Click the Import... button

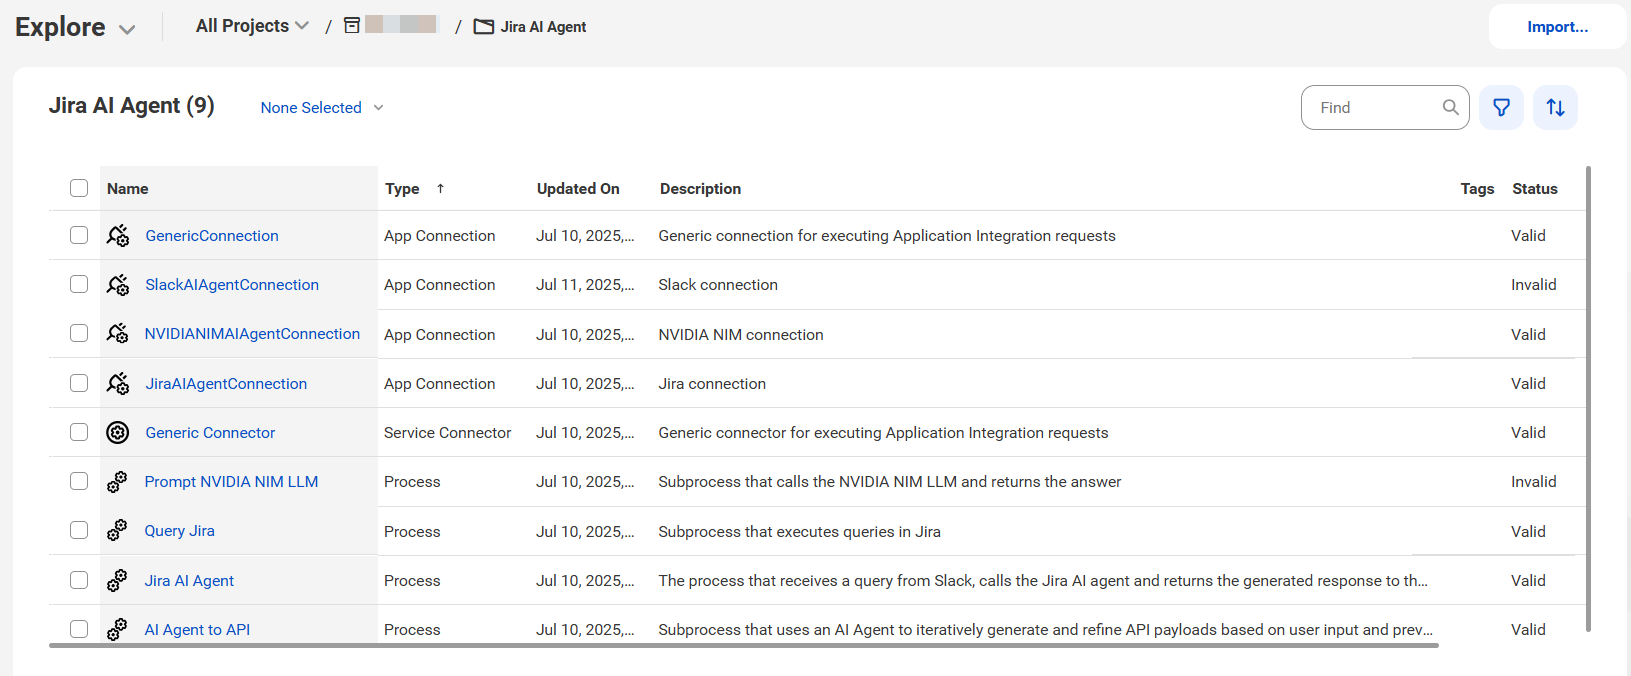point(1557,27)
